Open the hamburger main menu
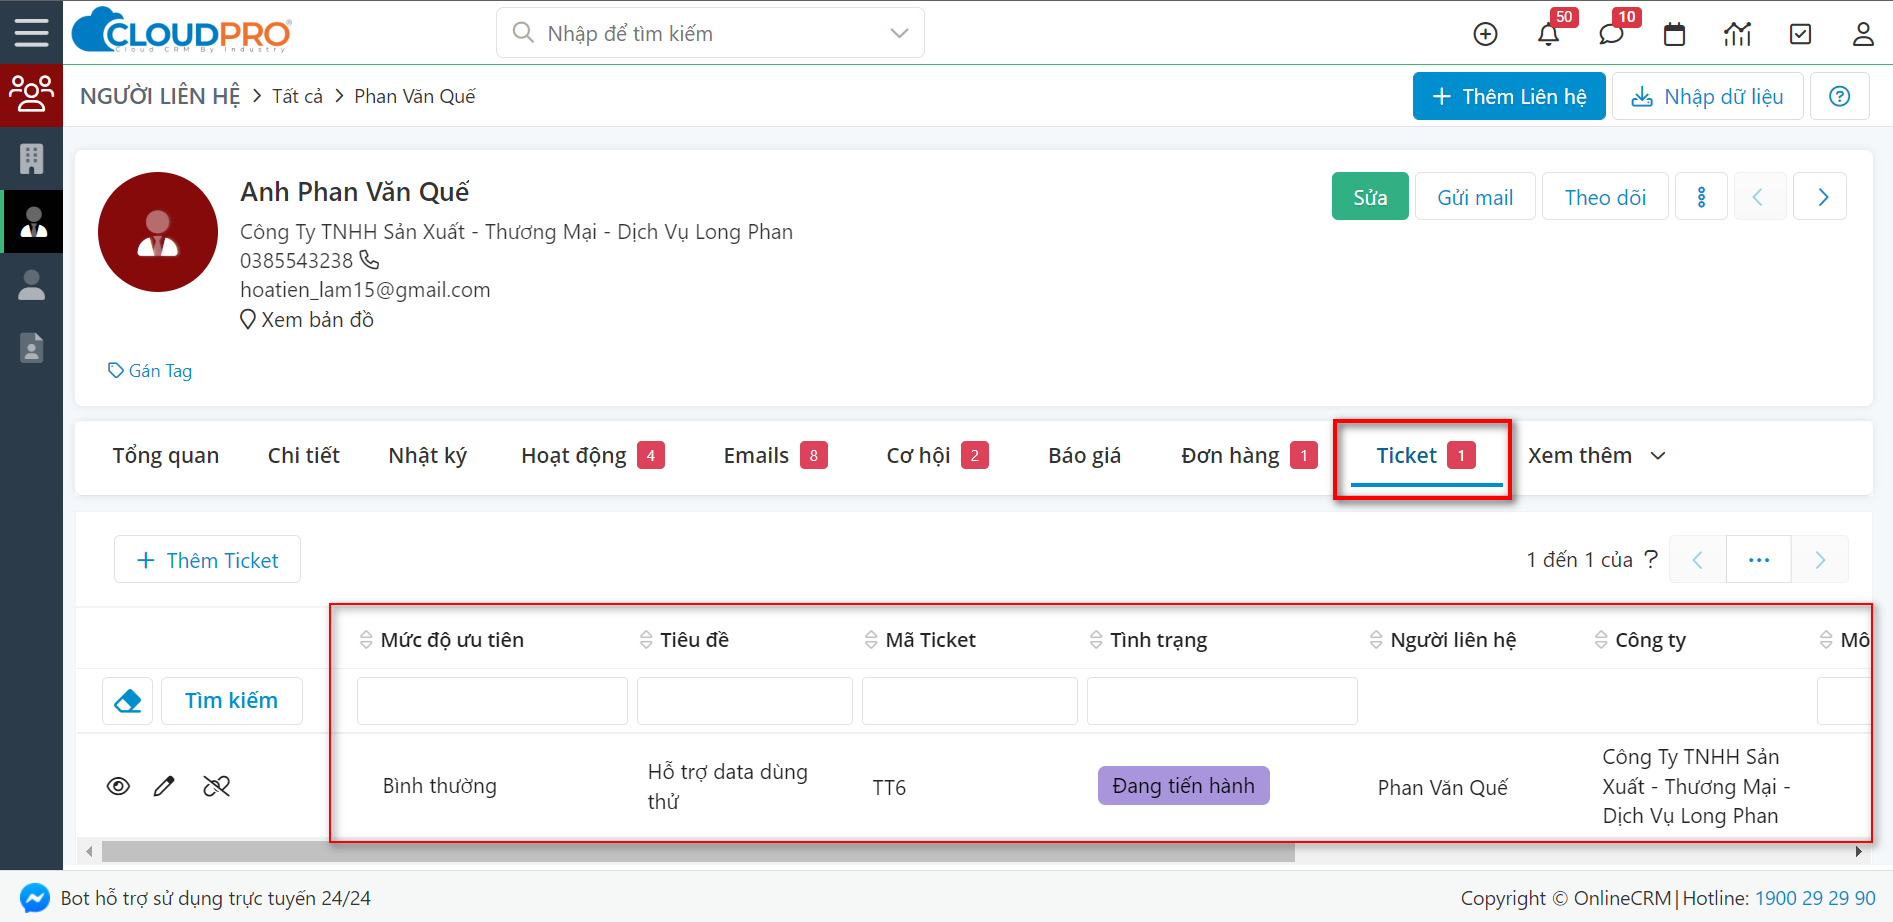The image size is (1893, 922). point(31,32)
